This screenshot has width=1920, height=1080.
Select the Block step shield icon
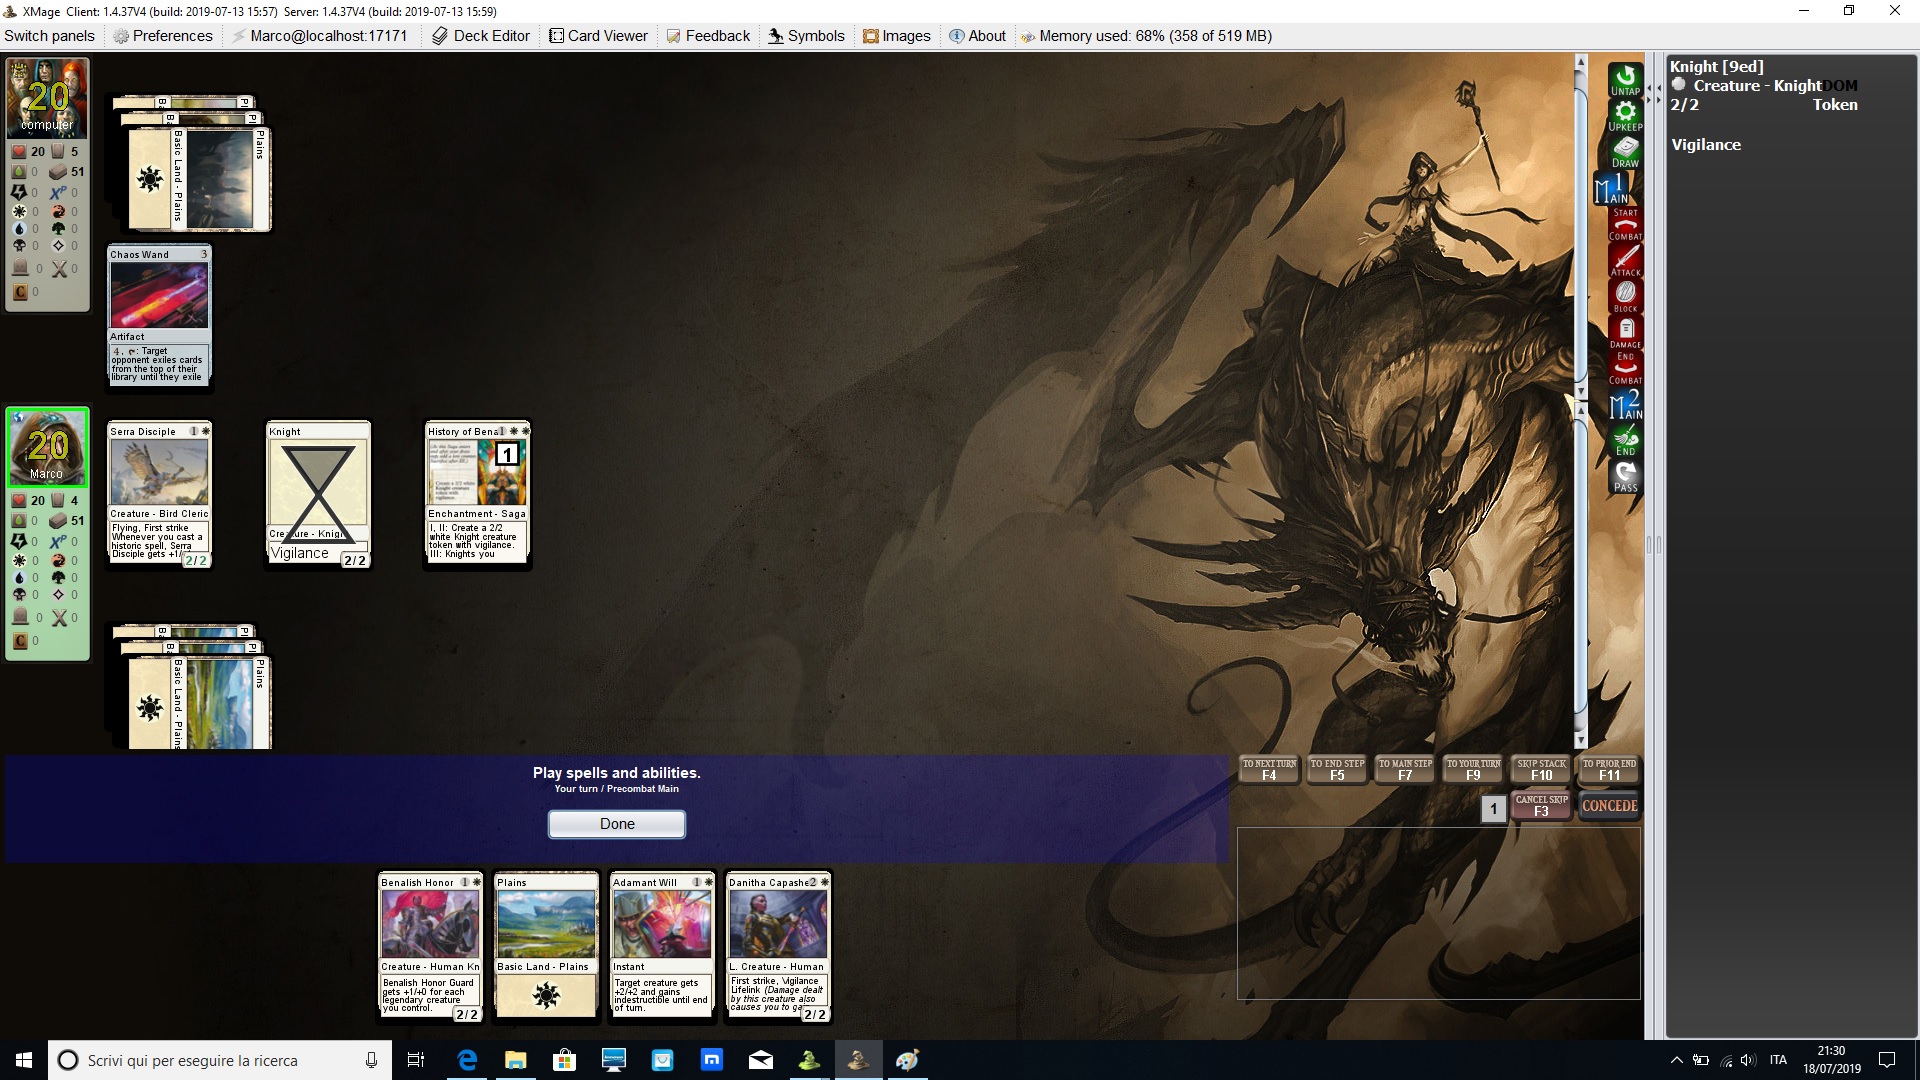click(x=1625, y=296)
